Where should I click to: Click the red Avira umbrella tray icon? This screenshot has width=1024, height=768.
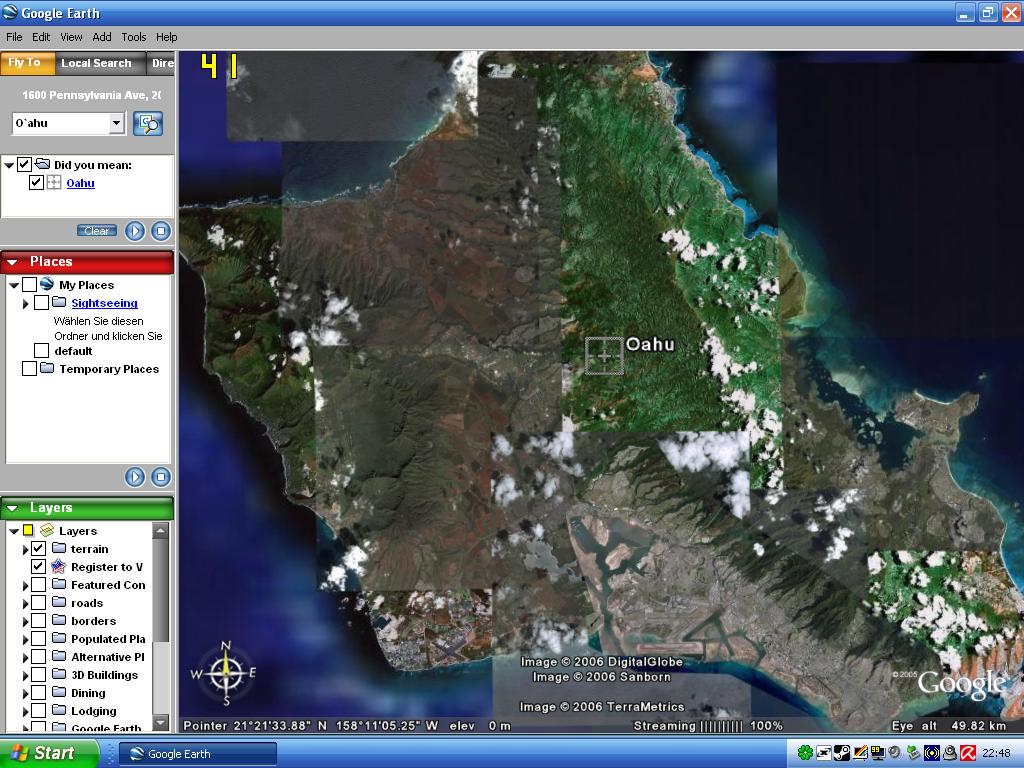(968, 753)
